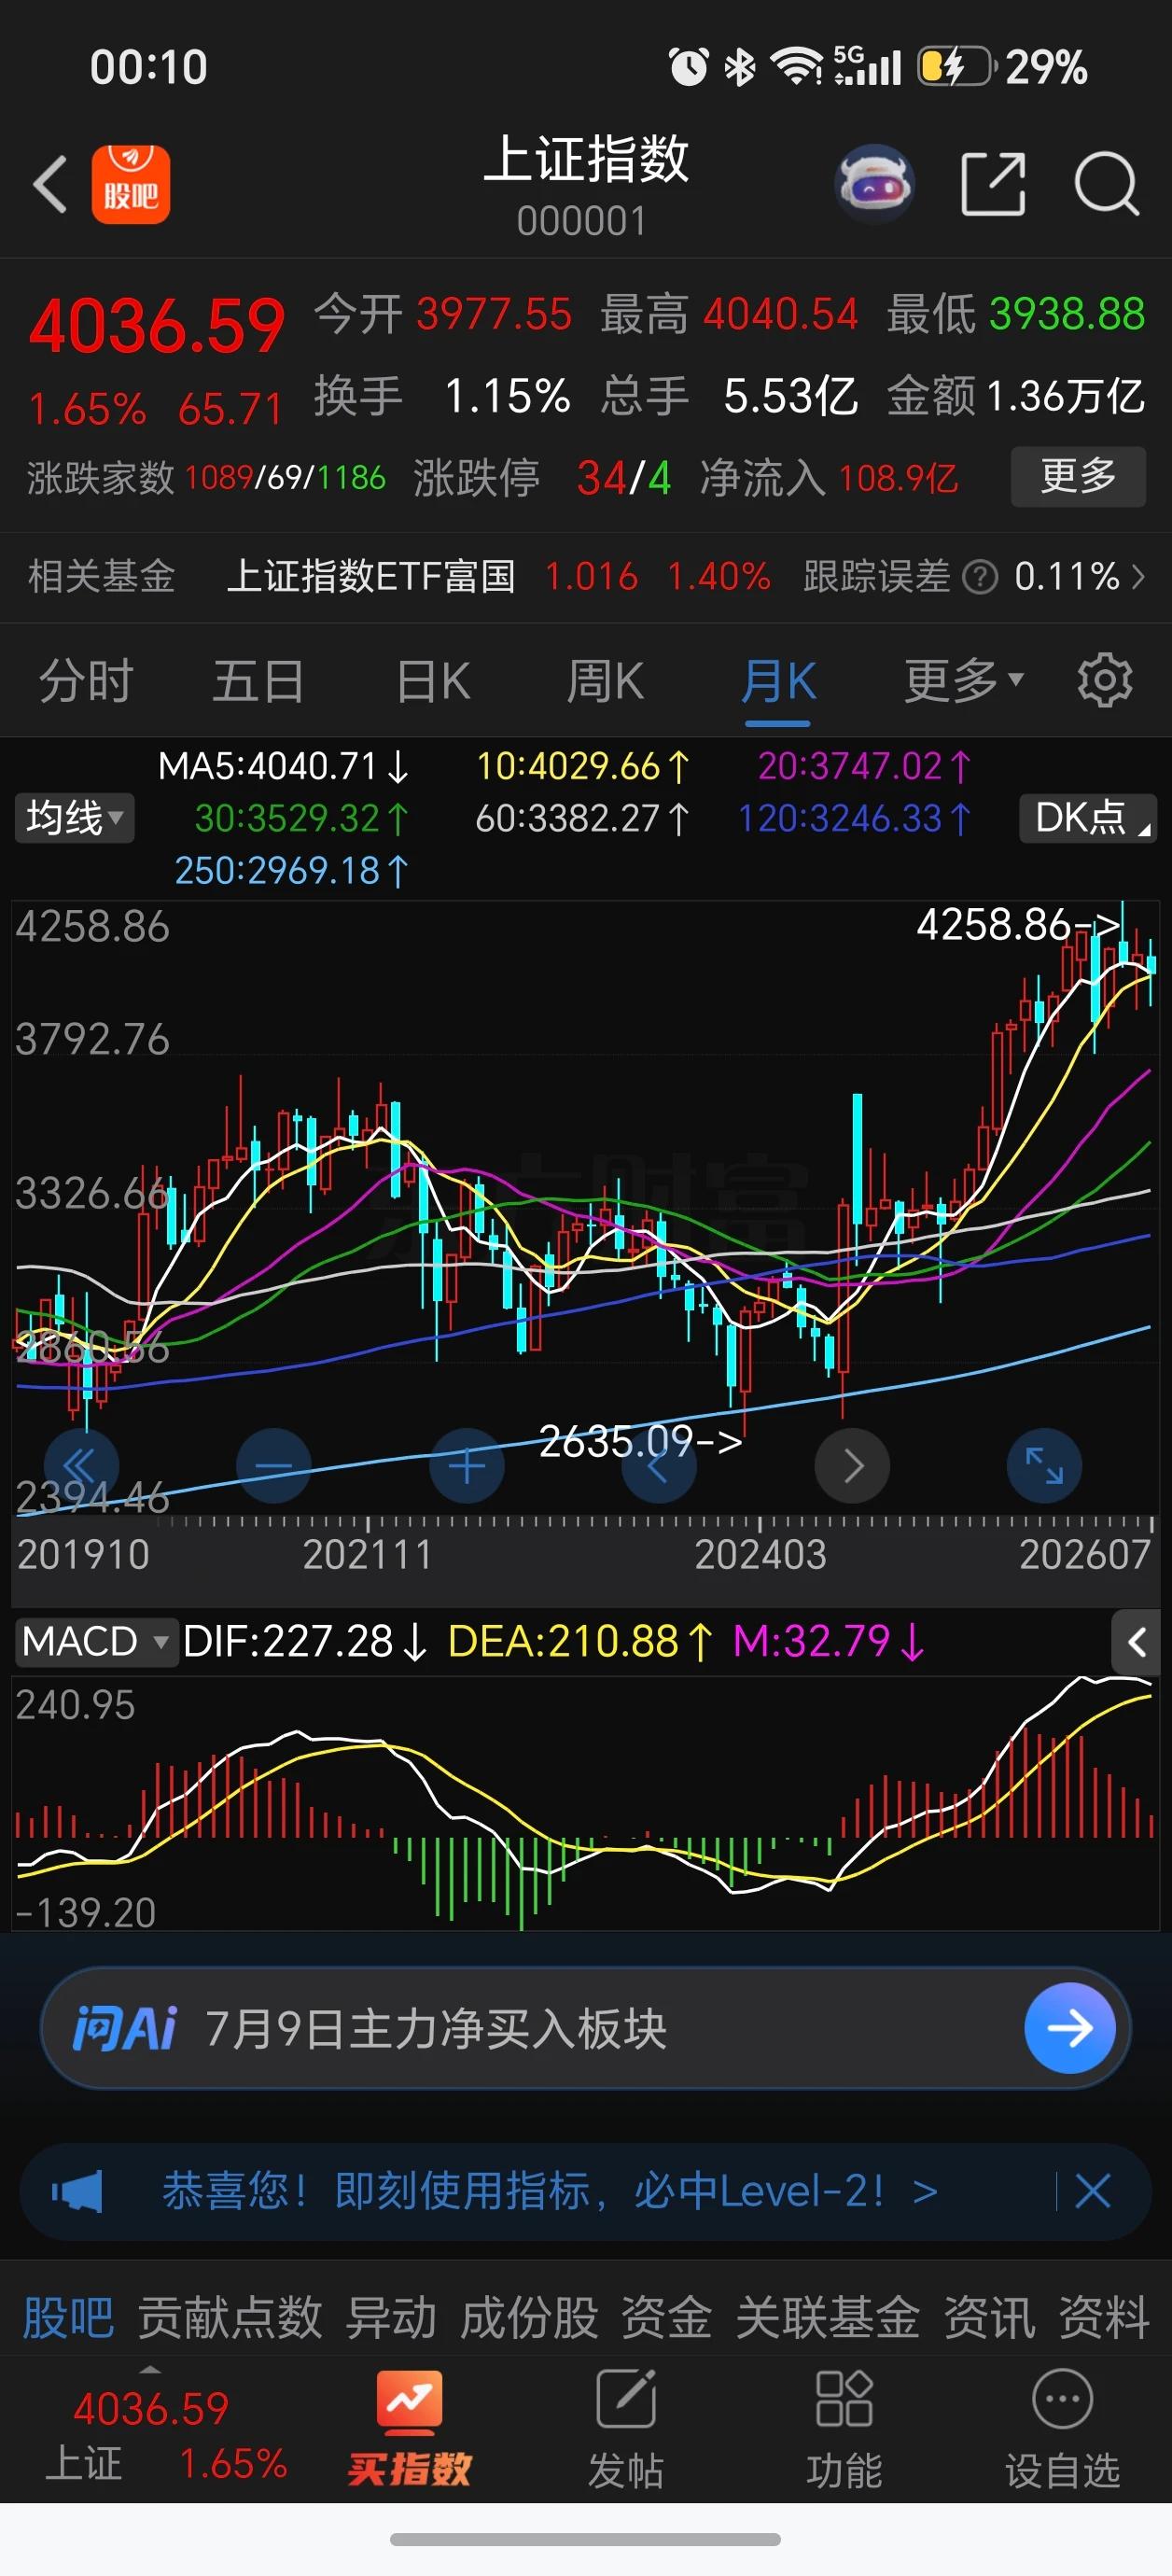
Task: Open the 异动 tab
Action: coord(391,2317)
